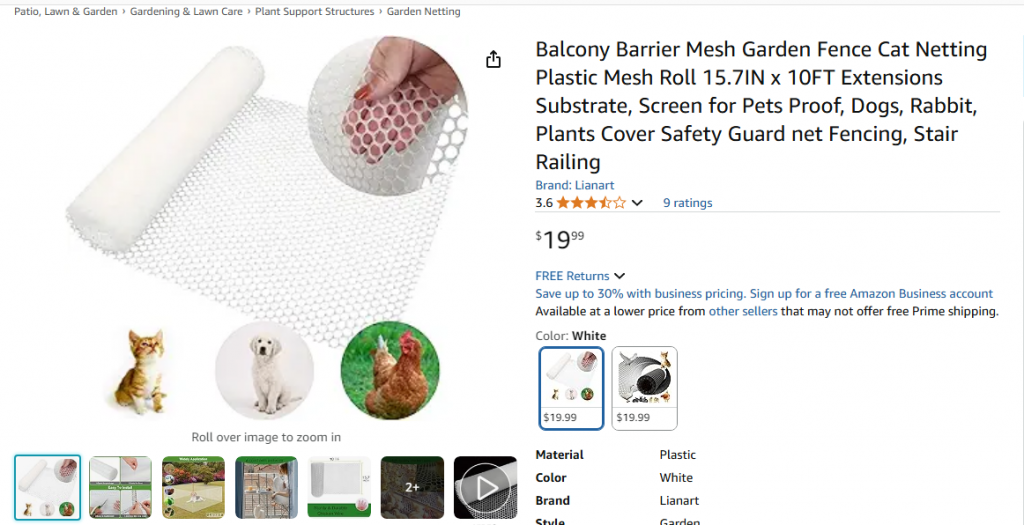Expand the star ratings breakdown arrow
This screenshot has width=1024, height=525.
[637, 203]
